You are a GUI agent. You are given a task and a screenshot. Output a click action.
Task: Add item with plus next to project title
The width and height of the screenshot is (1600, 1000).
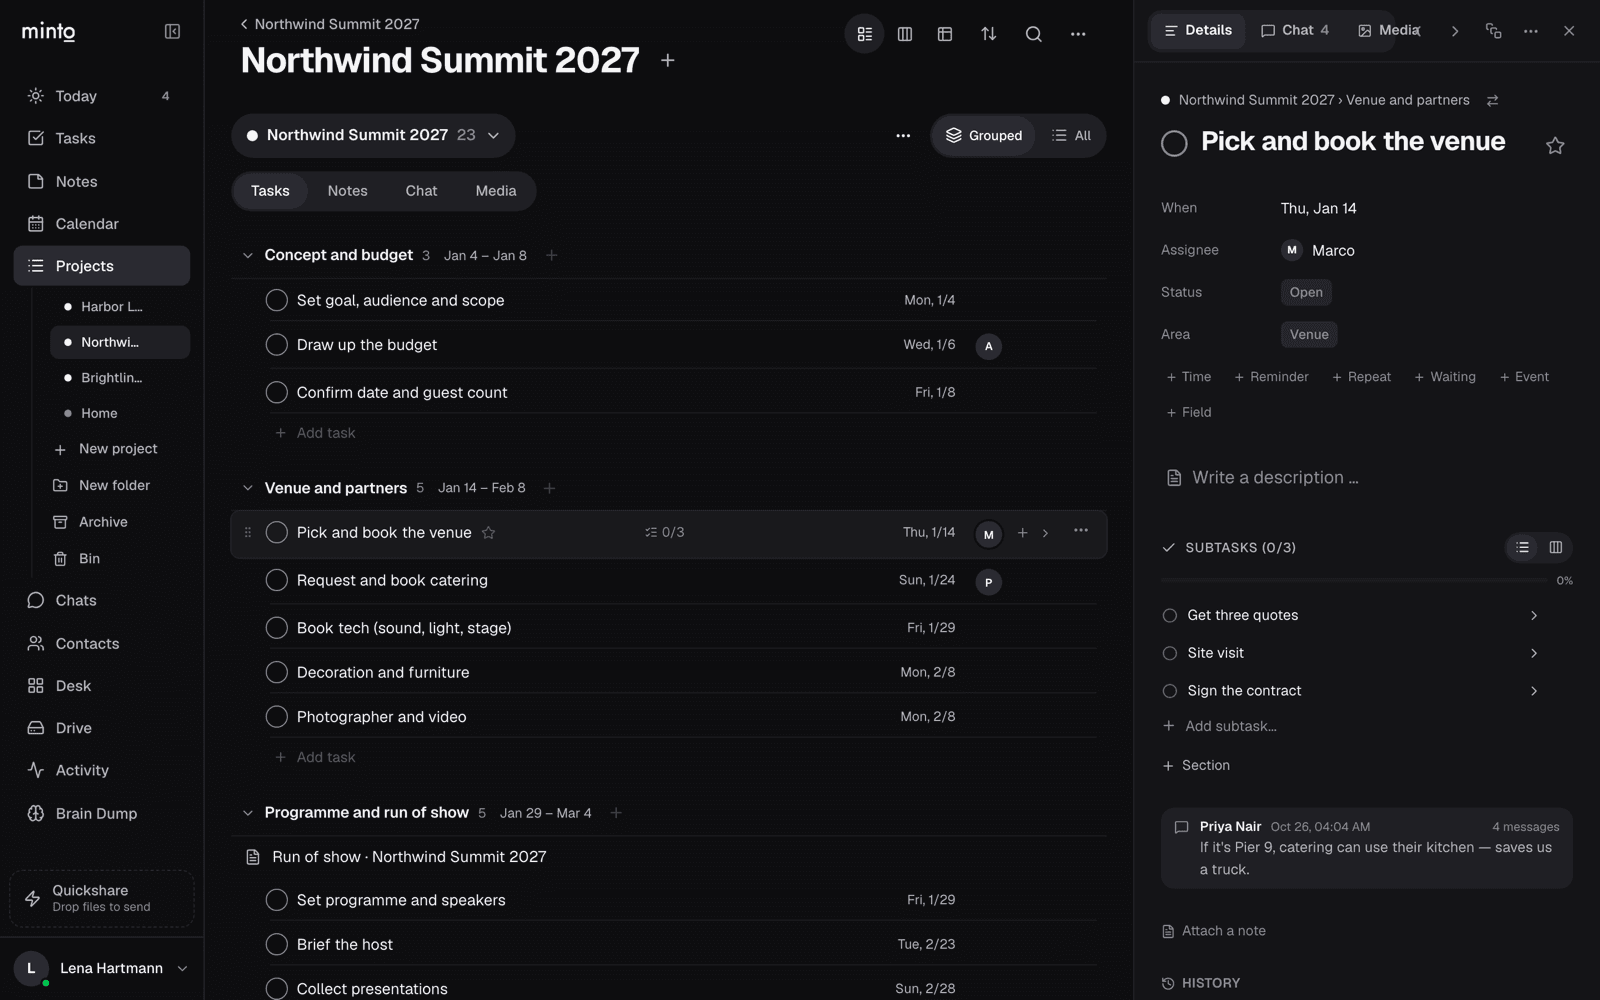pos(668,60)
